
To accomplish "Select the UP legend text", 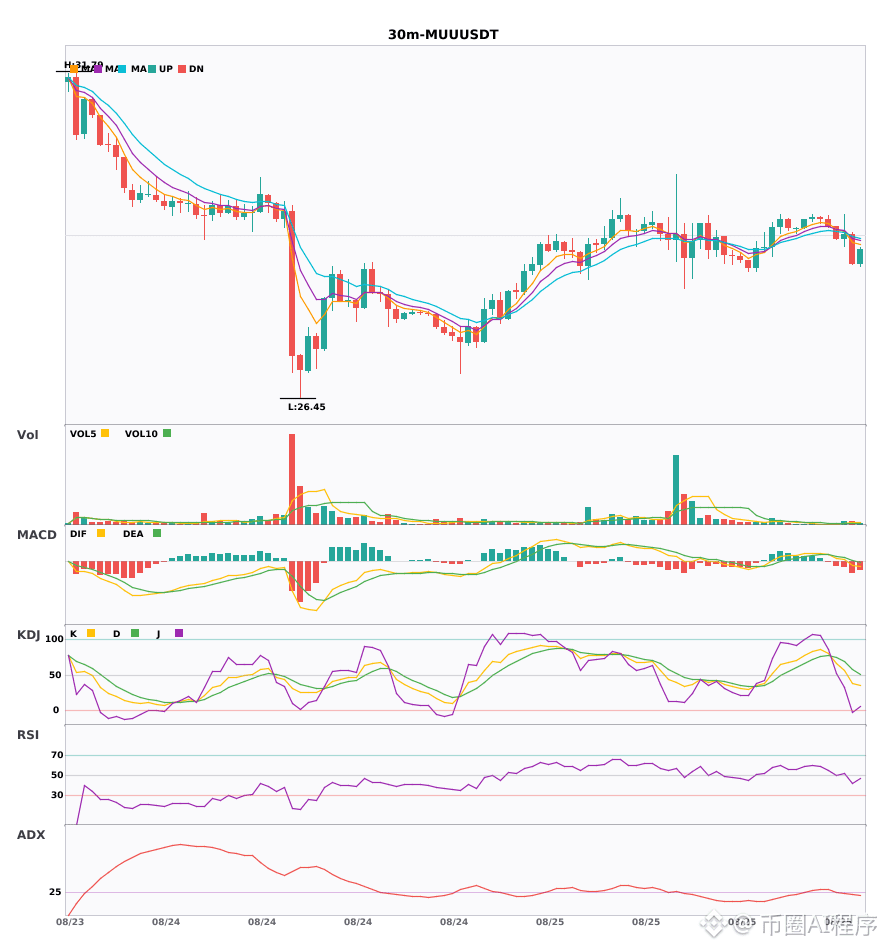I will [166, 69].
